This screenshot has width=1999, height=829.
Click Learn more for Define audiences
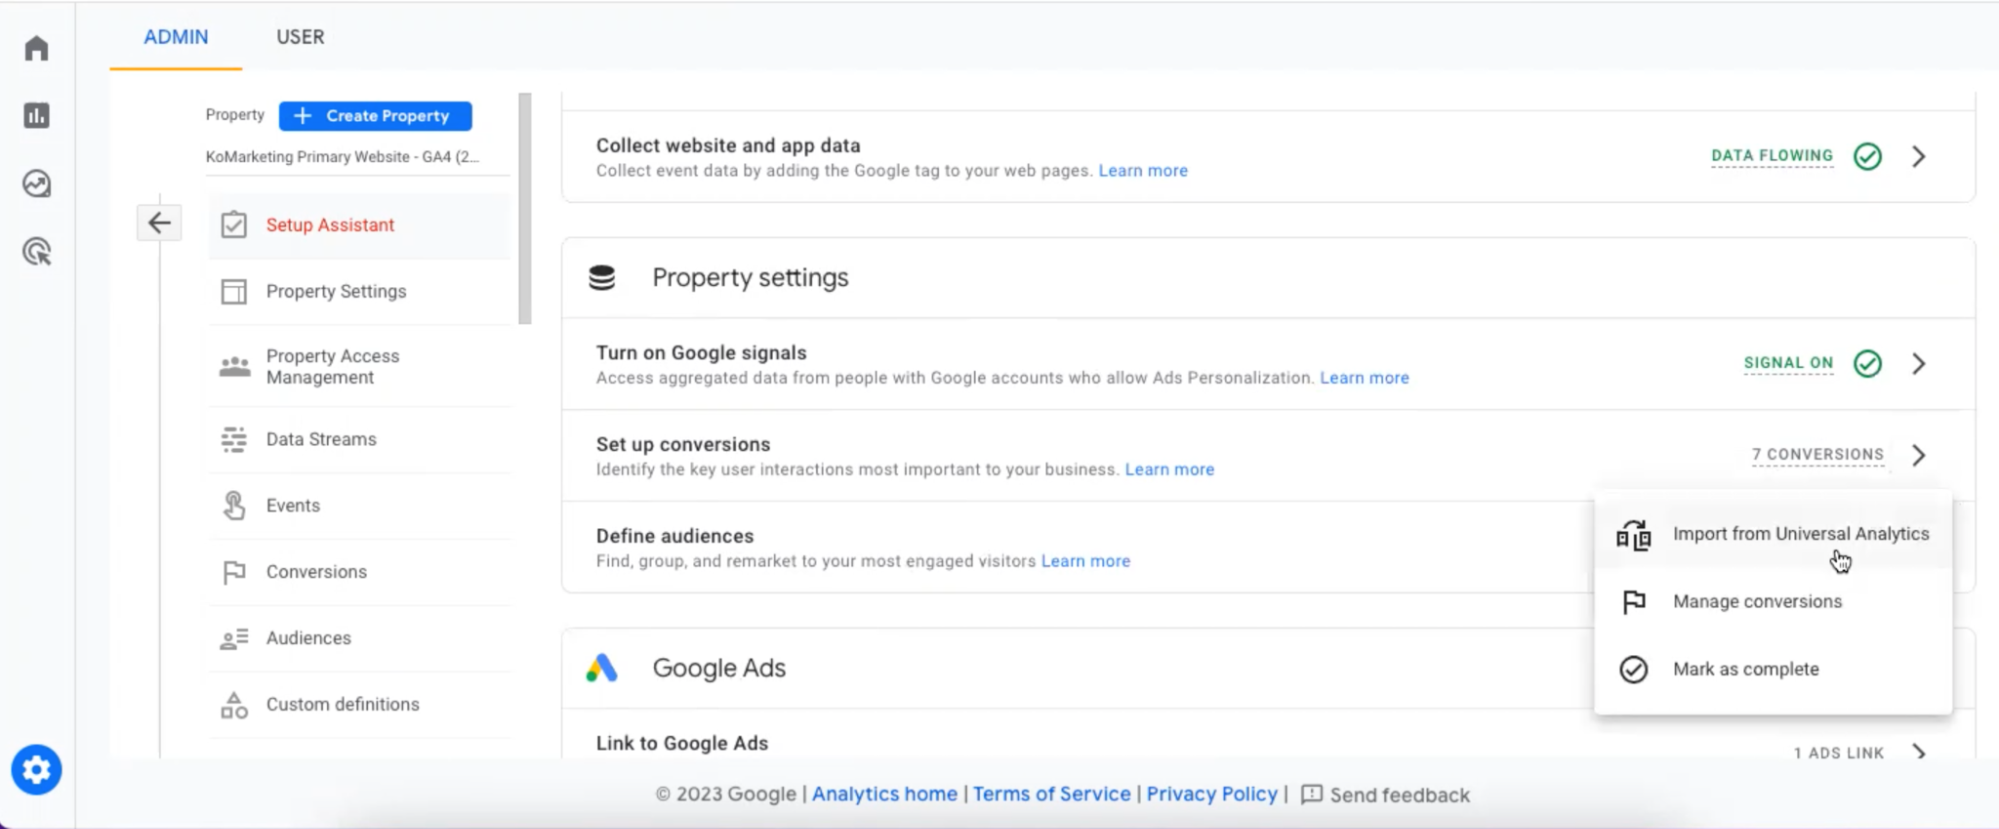pyautogui.click(x=1085, y=562)
